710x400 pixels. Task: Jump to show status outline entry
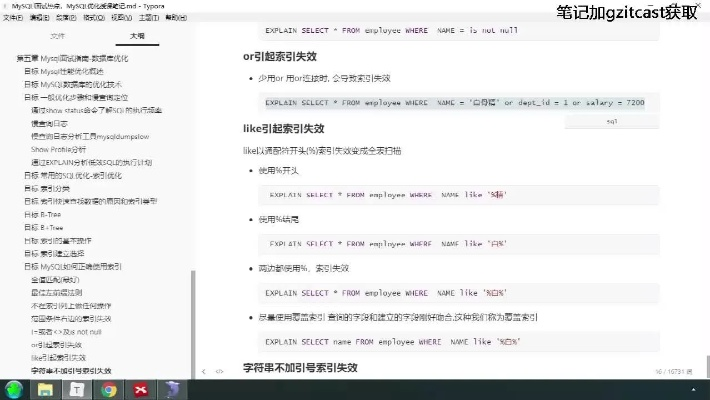tap(96, 111)
